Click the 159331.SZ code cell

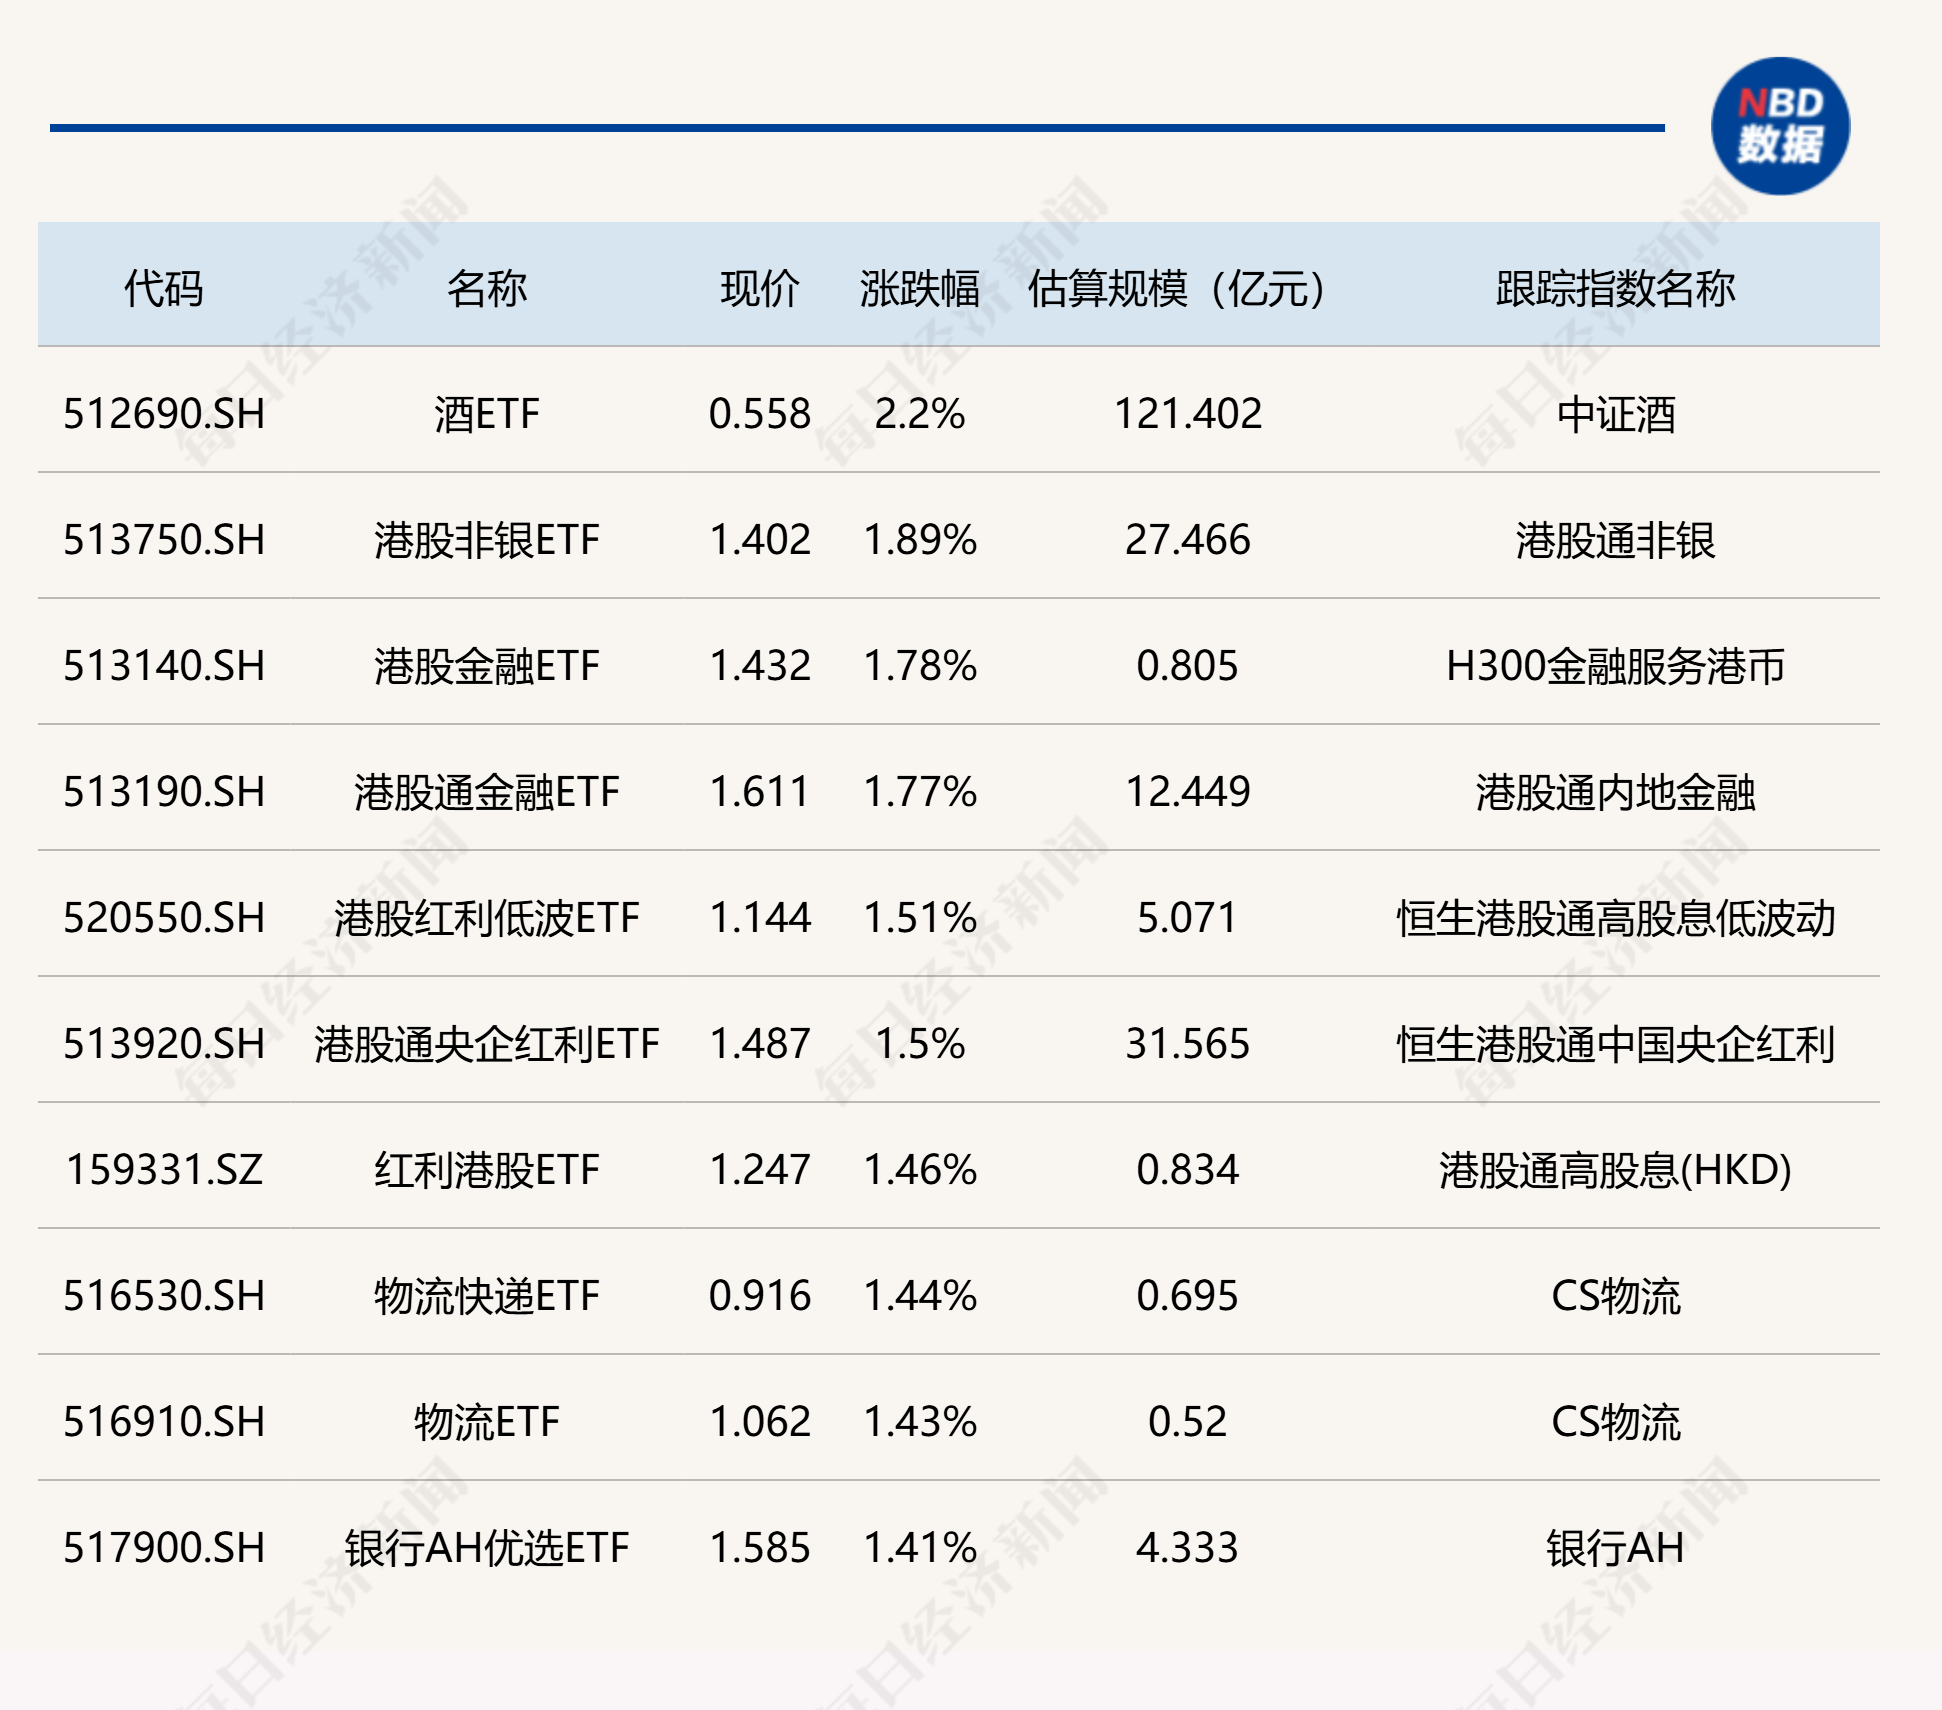[x=164, y=1170]
